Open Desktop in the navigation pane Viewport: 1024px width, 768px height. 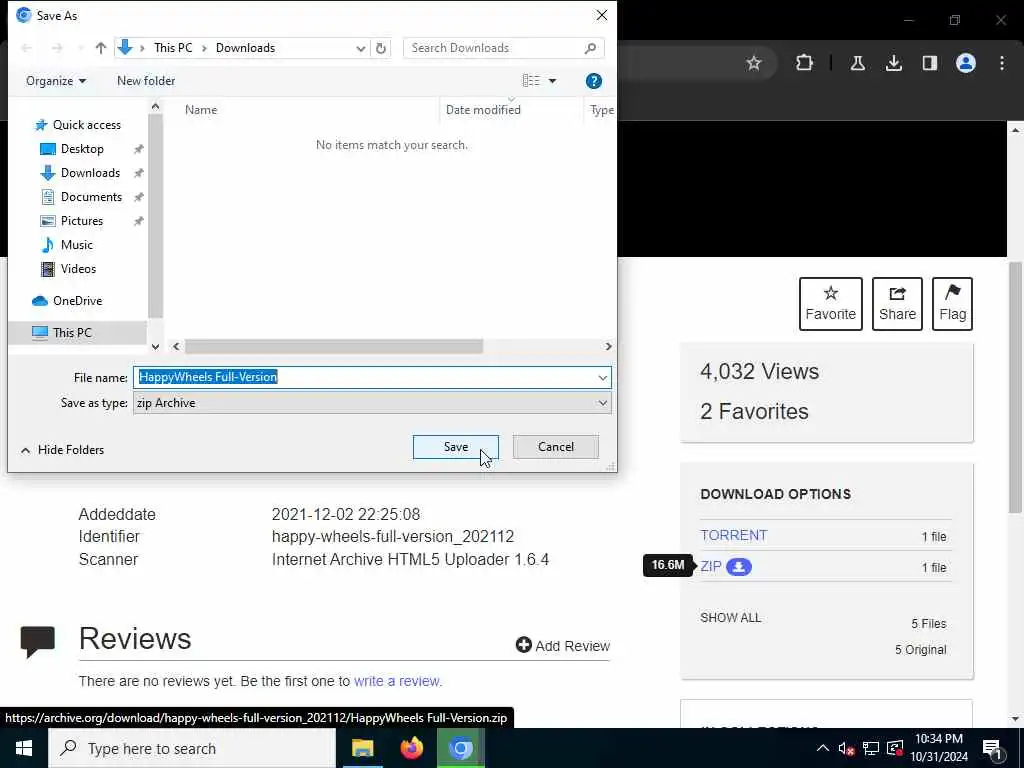click(82, 149)
